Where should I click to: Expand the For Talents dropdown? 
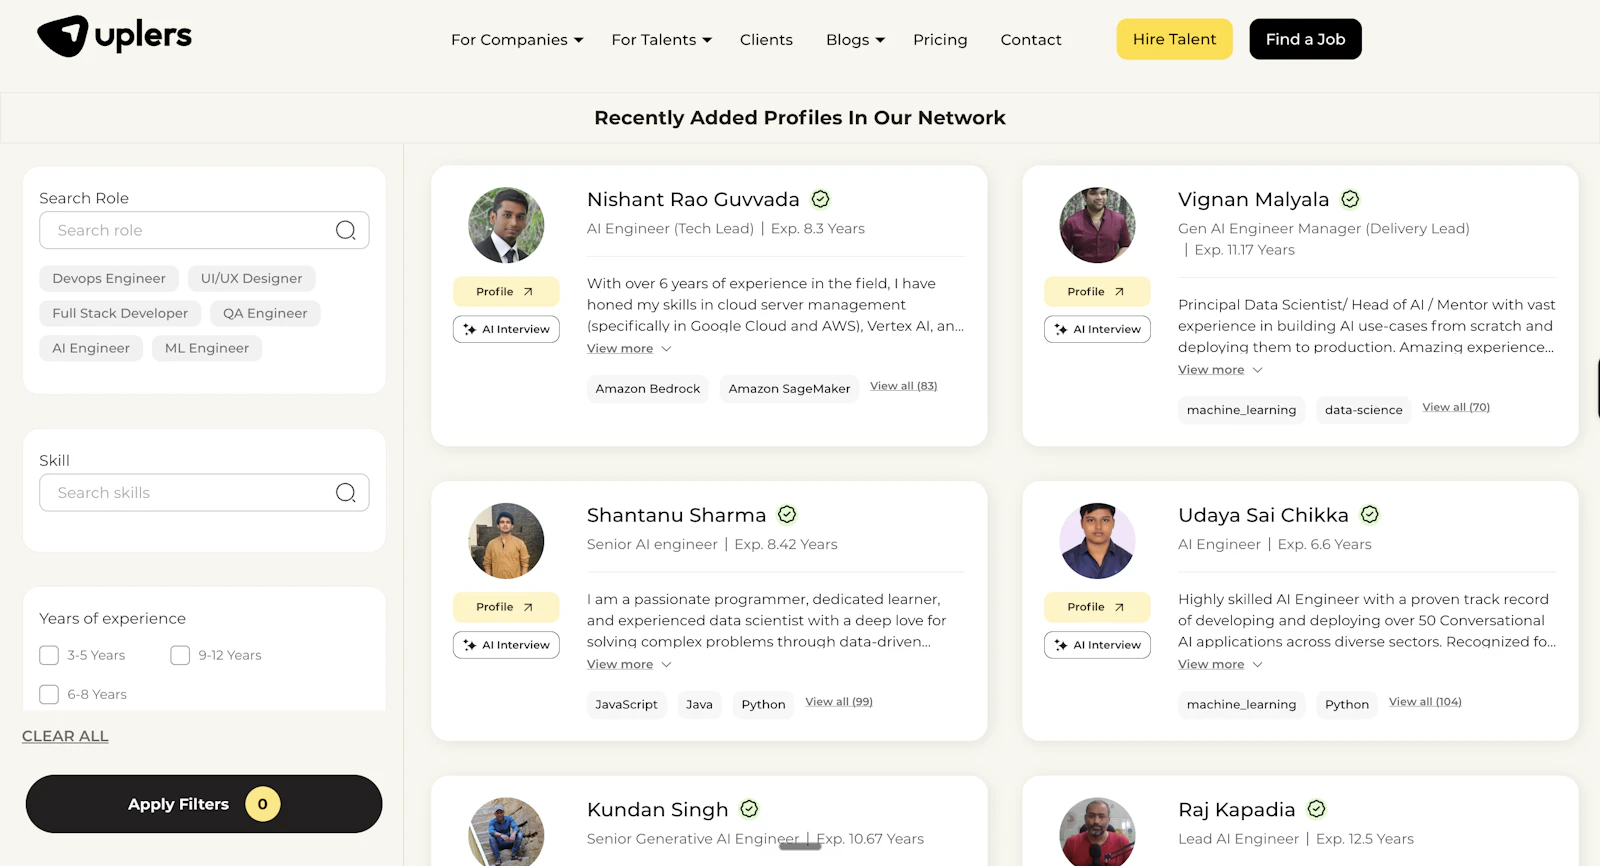pyautogui.click(x=662, y=40)
